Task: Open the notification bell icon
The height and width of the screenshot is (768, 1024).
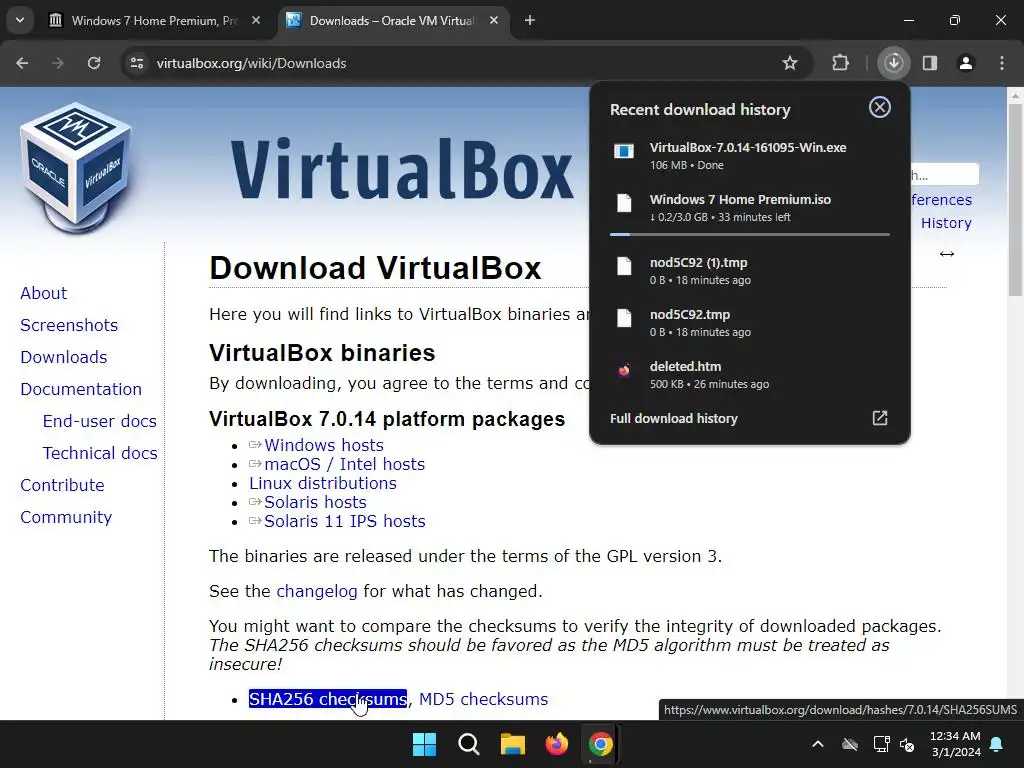Action: click(997, 744)
